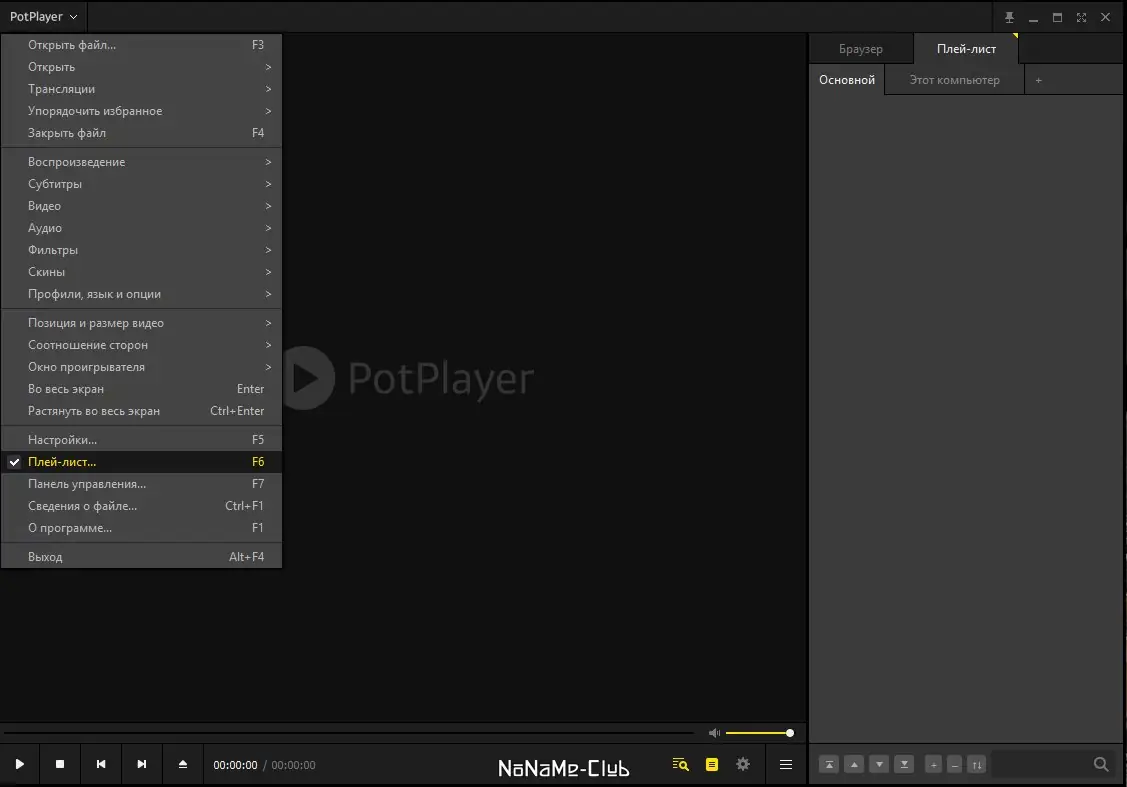Expand the Воспроизведение submenu
Image resolution: width=1127 pixels, height=787 pixels.
point(142,162)
